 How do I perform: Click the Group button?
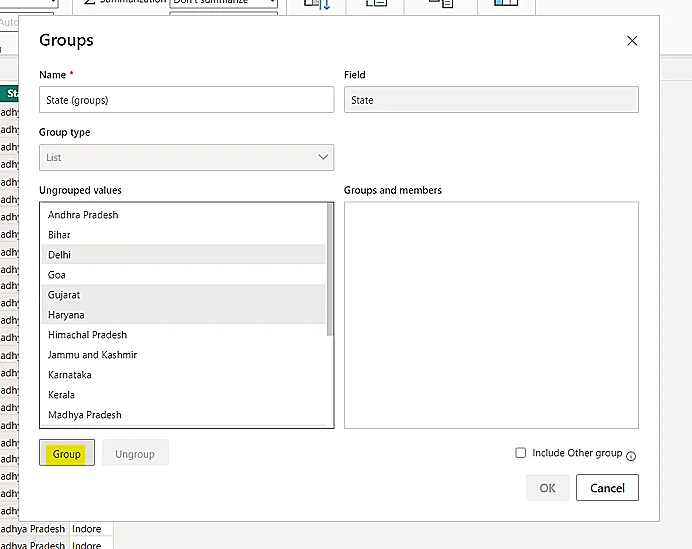click(67, 454)
